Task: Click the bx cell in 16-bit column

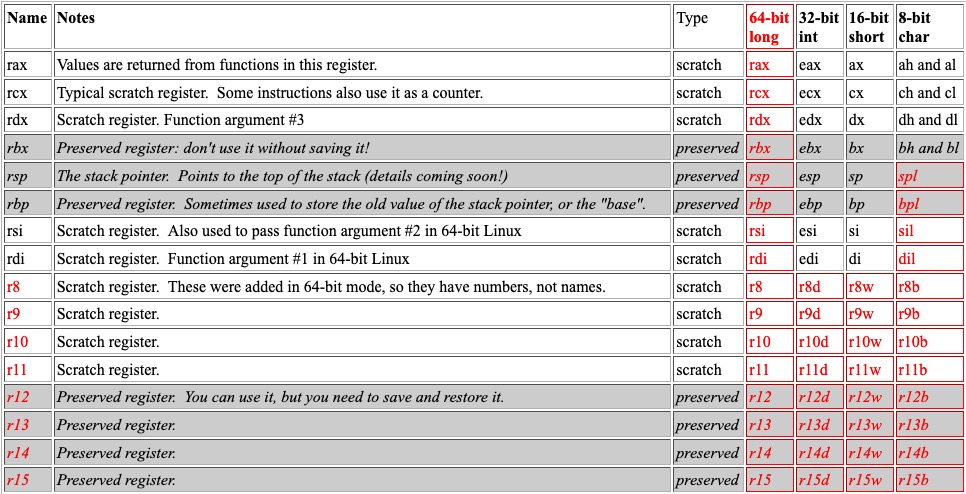Action: (x=870, y=148)
